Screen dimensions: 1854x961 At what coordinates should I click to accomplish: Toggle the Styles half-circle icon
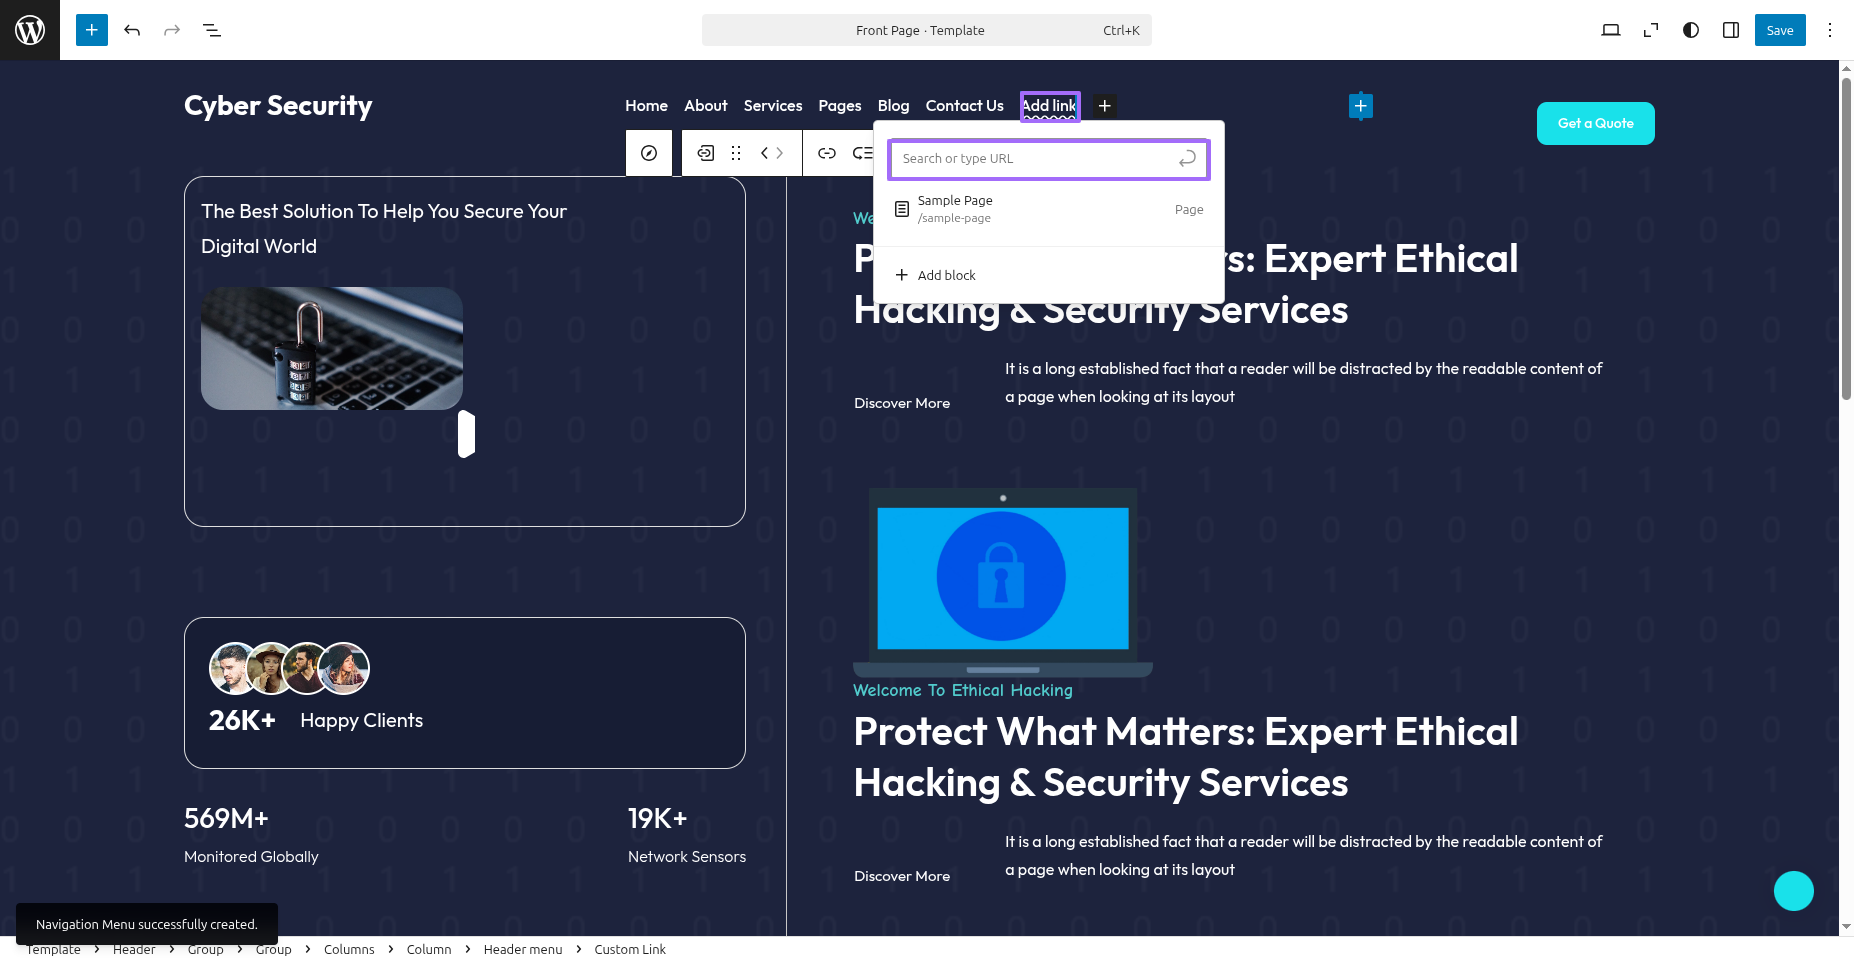tap(1691, 30)
